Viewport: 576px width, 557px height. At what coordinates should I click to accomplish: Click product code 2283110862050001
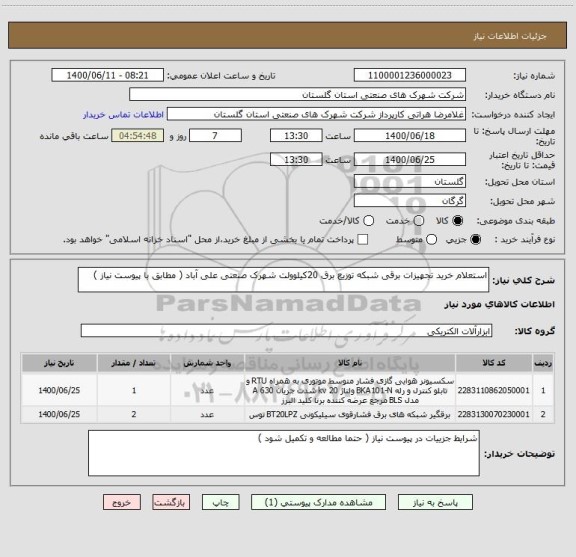click(x=494, y=390)
